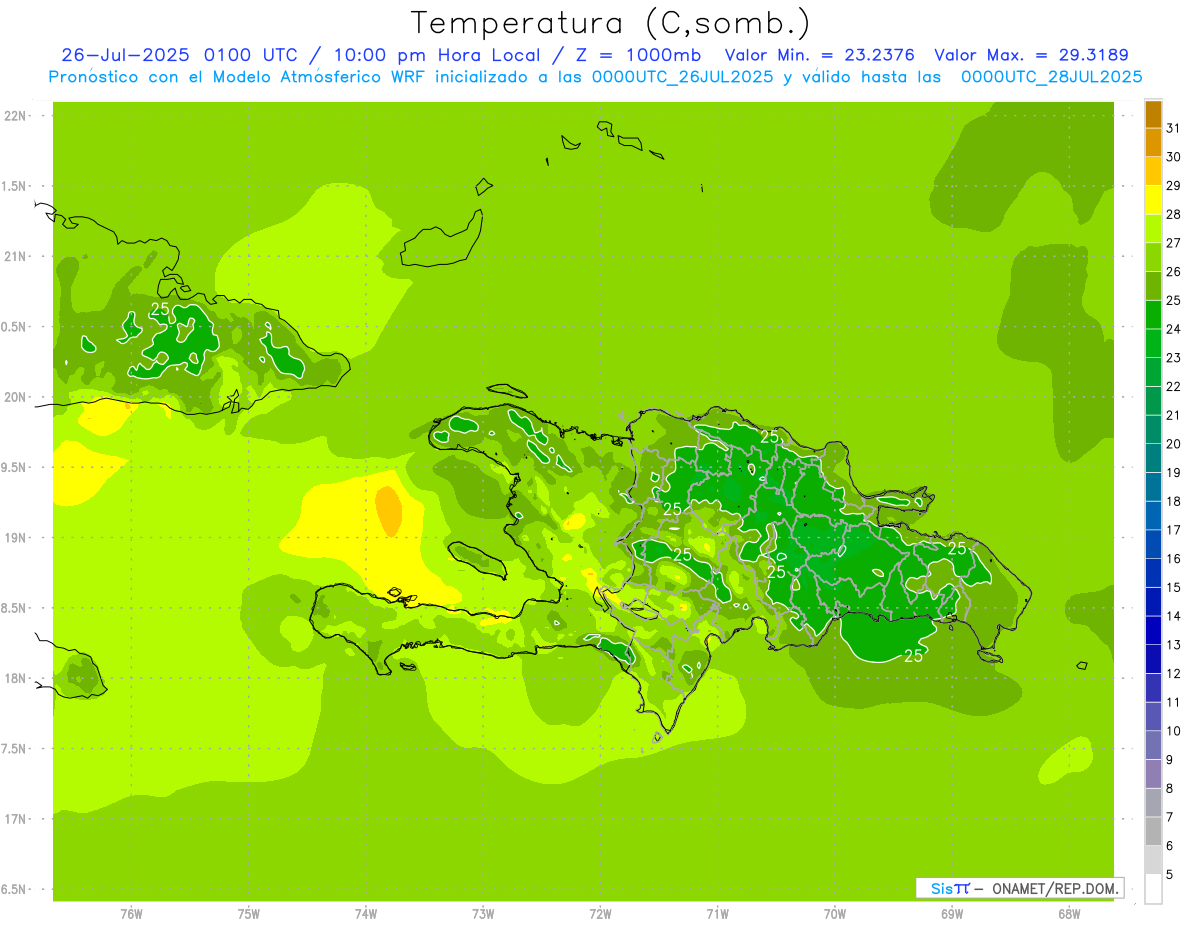Click legend value label 12
Image resolution: width=1200 pixels, height=927 pixels.
point(1173,673)
